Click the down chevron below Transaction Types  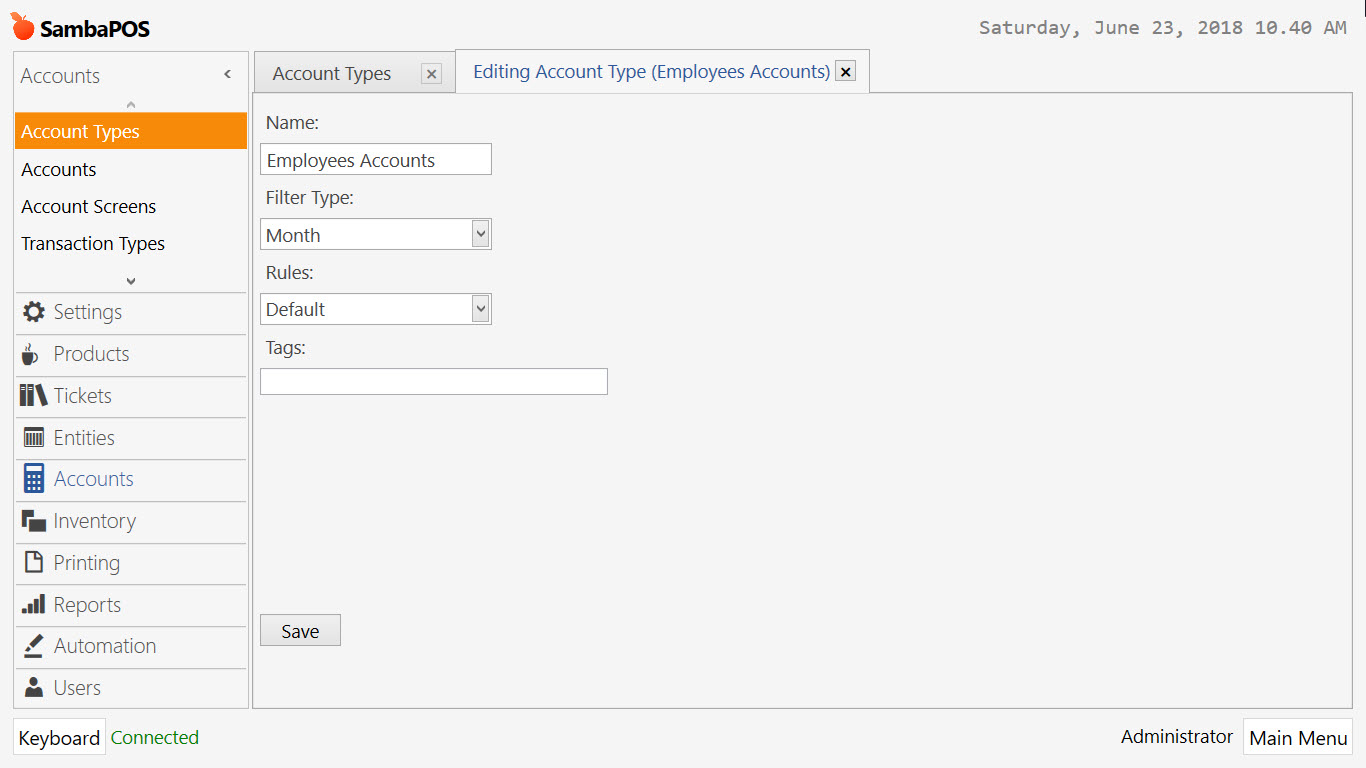(x=130, y=280)
